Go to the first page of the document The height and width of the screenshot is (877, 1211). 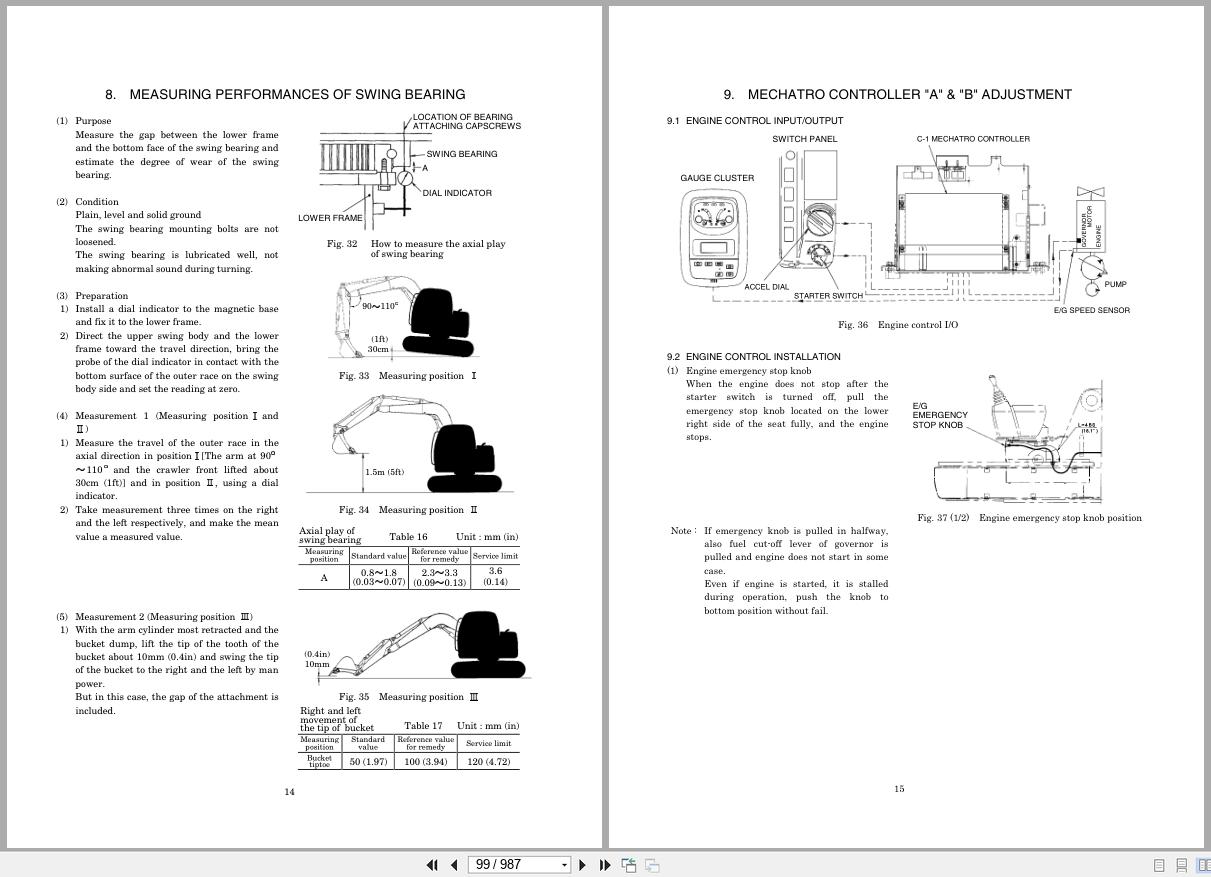pos(432,865)
